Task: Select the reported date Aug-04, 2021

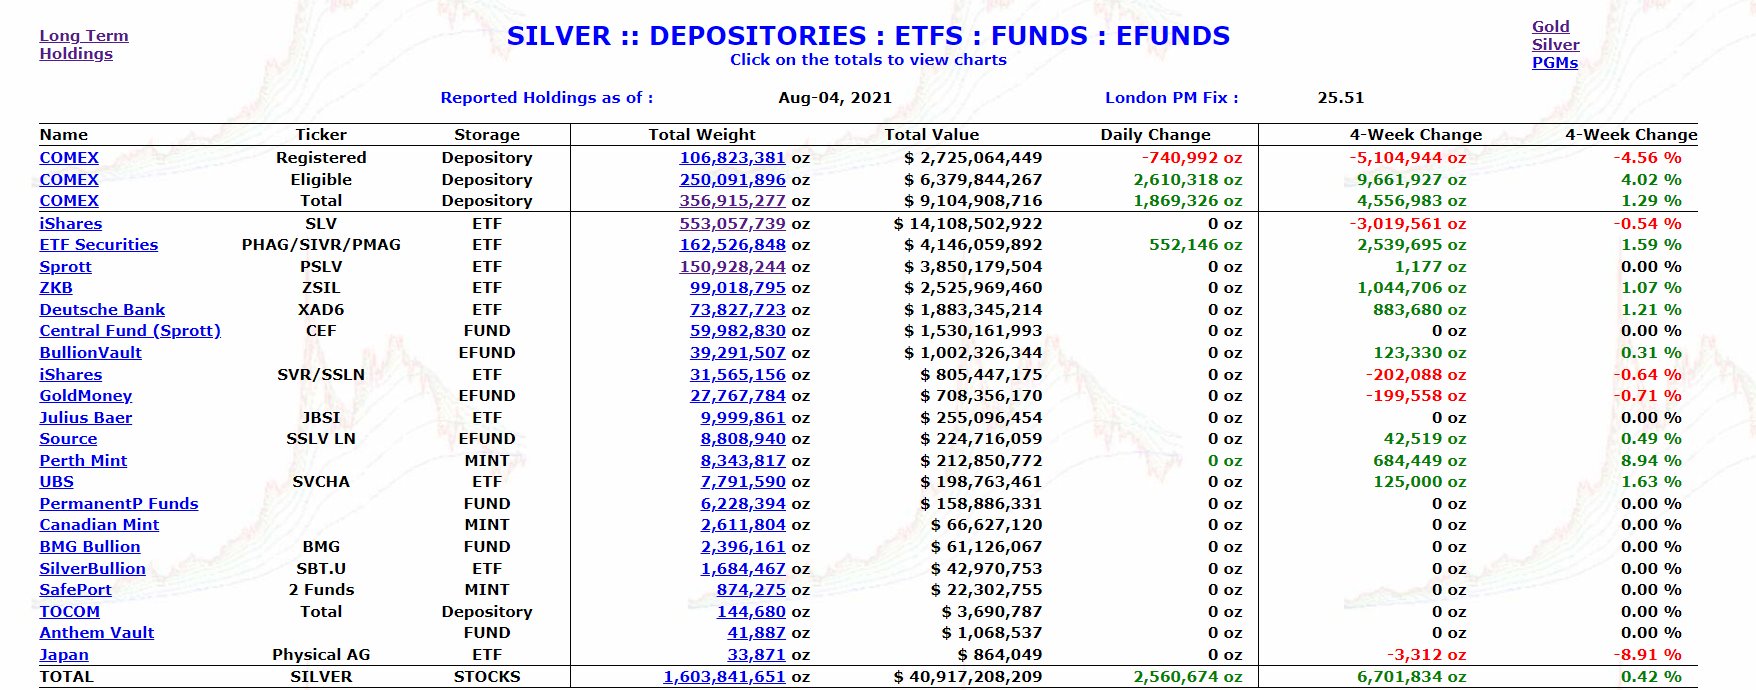Action: pyautogui.click(x=835, y=98)
